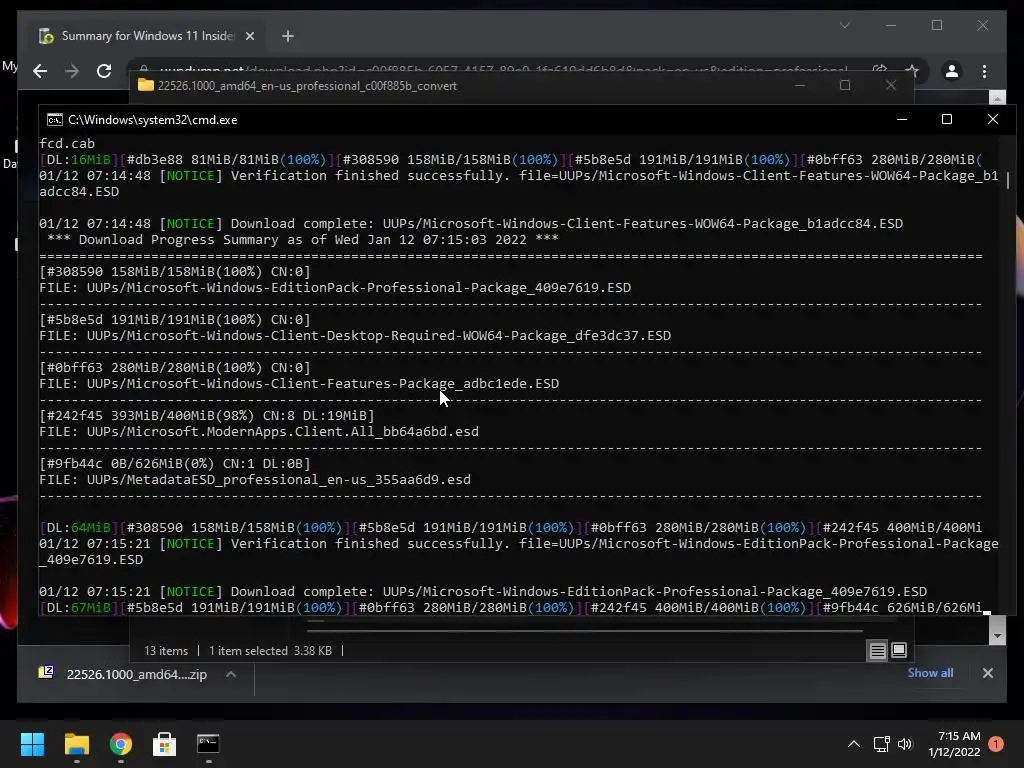The height and width of the screenshot is (768, 1024).
Task: Click page scrollbar down arrow in Chrome
Action: 997,635
